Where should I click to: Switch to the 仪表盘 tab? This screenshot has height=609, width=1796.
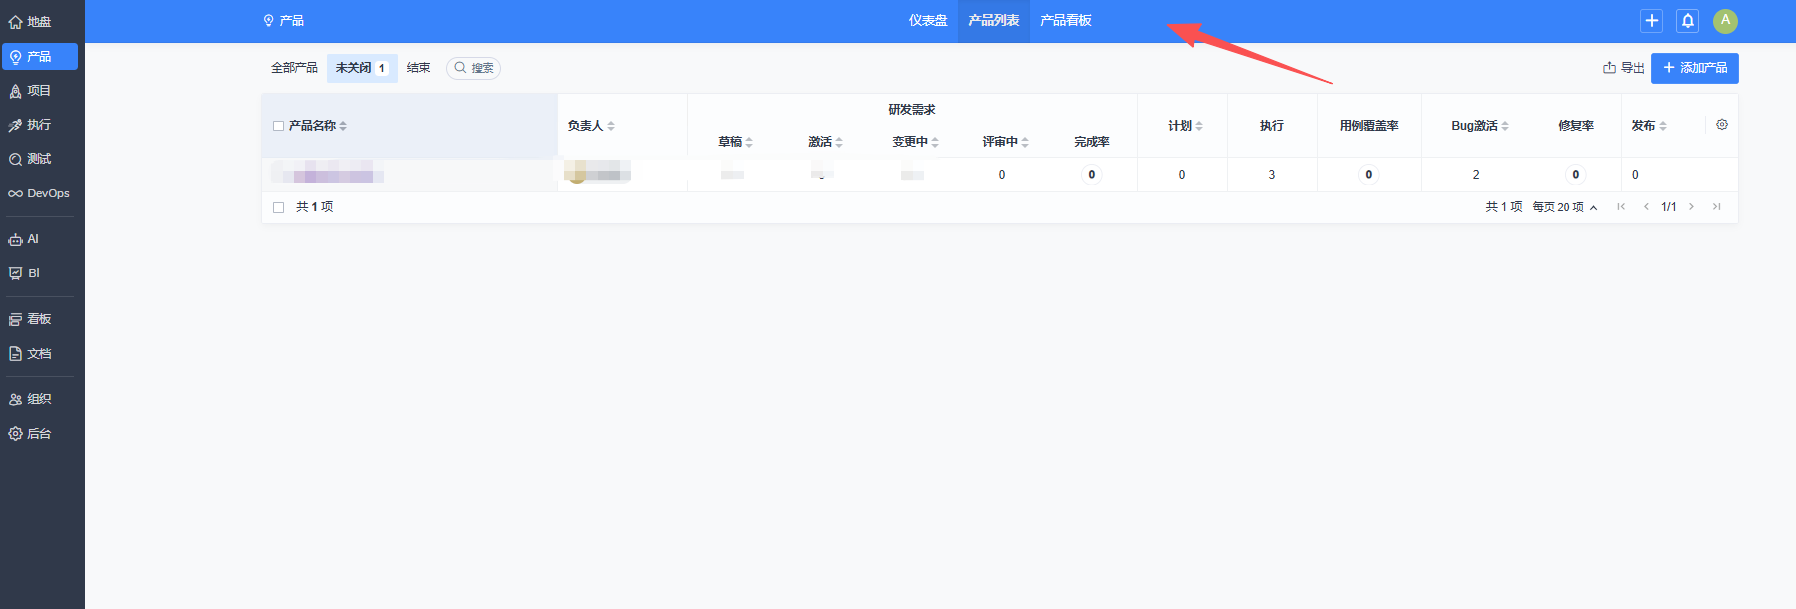(927, 21)
